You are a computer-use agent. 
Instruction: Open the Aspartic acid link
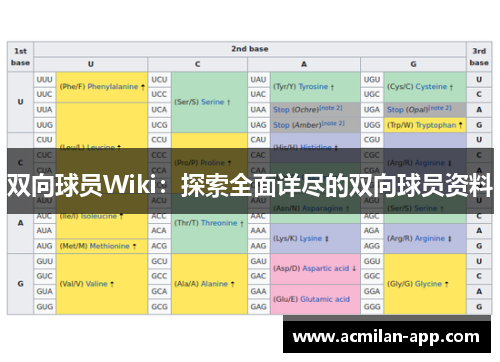326,268
